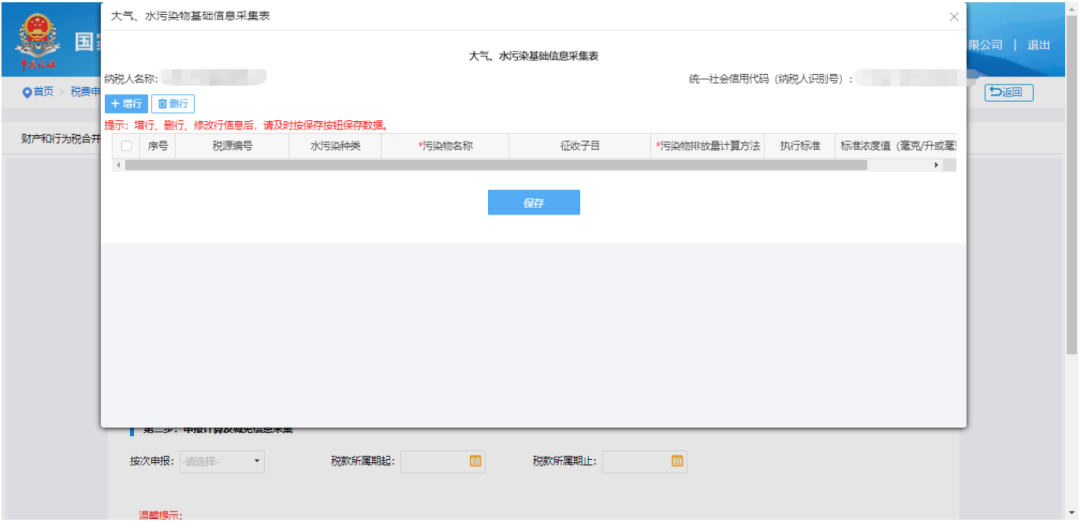The height and width of the screenshot is (522, 1080).
Task: Click the 标准浓度值 column header
Action: click(x=895, y=146)
